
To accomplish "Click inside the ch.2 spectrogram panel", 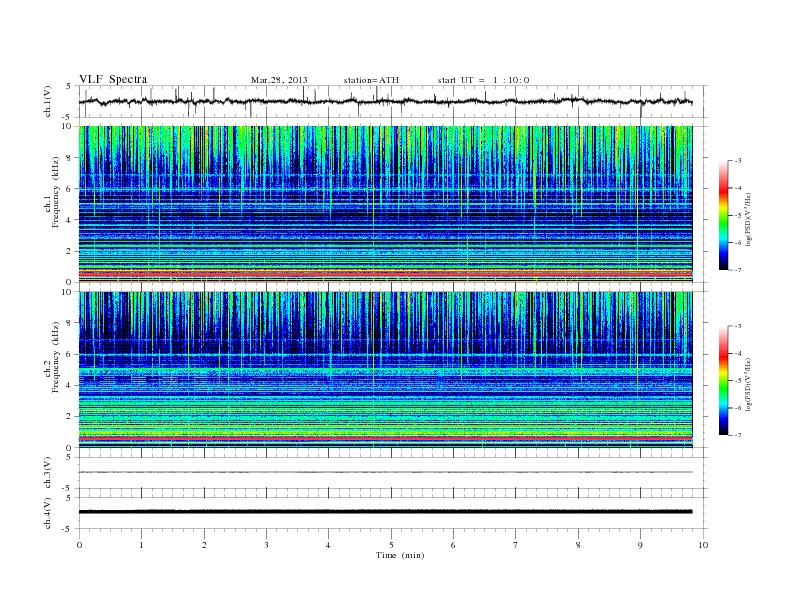I will (385, 369).
